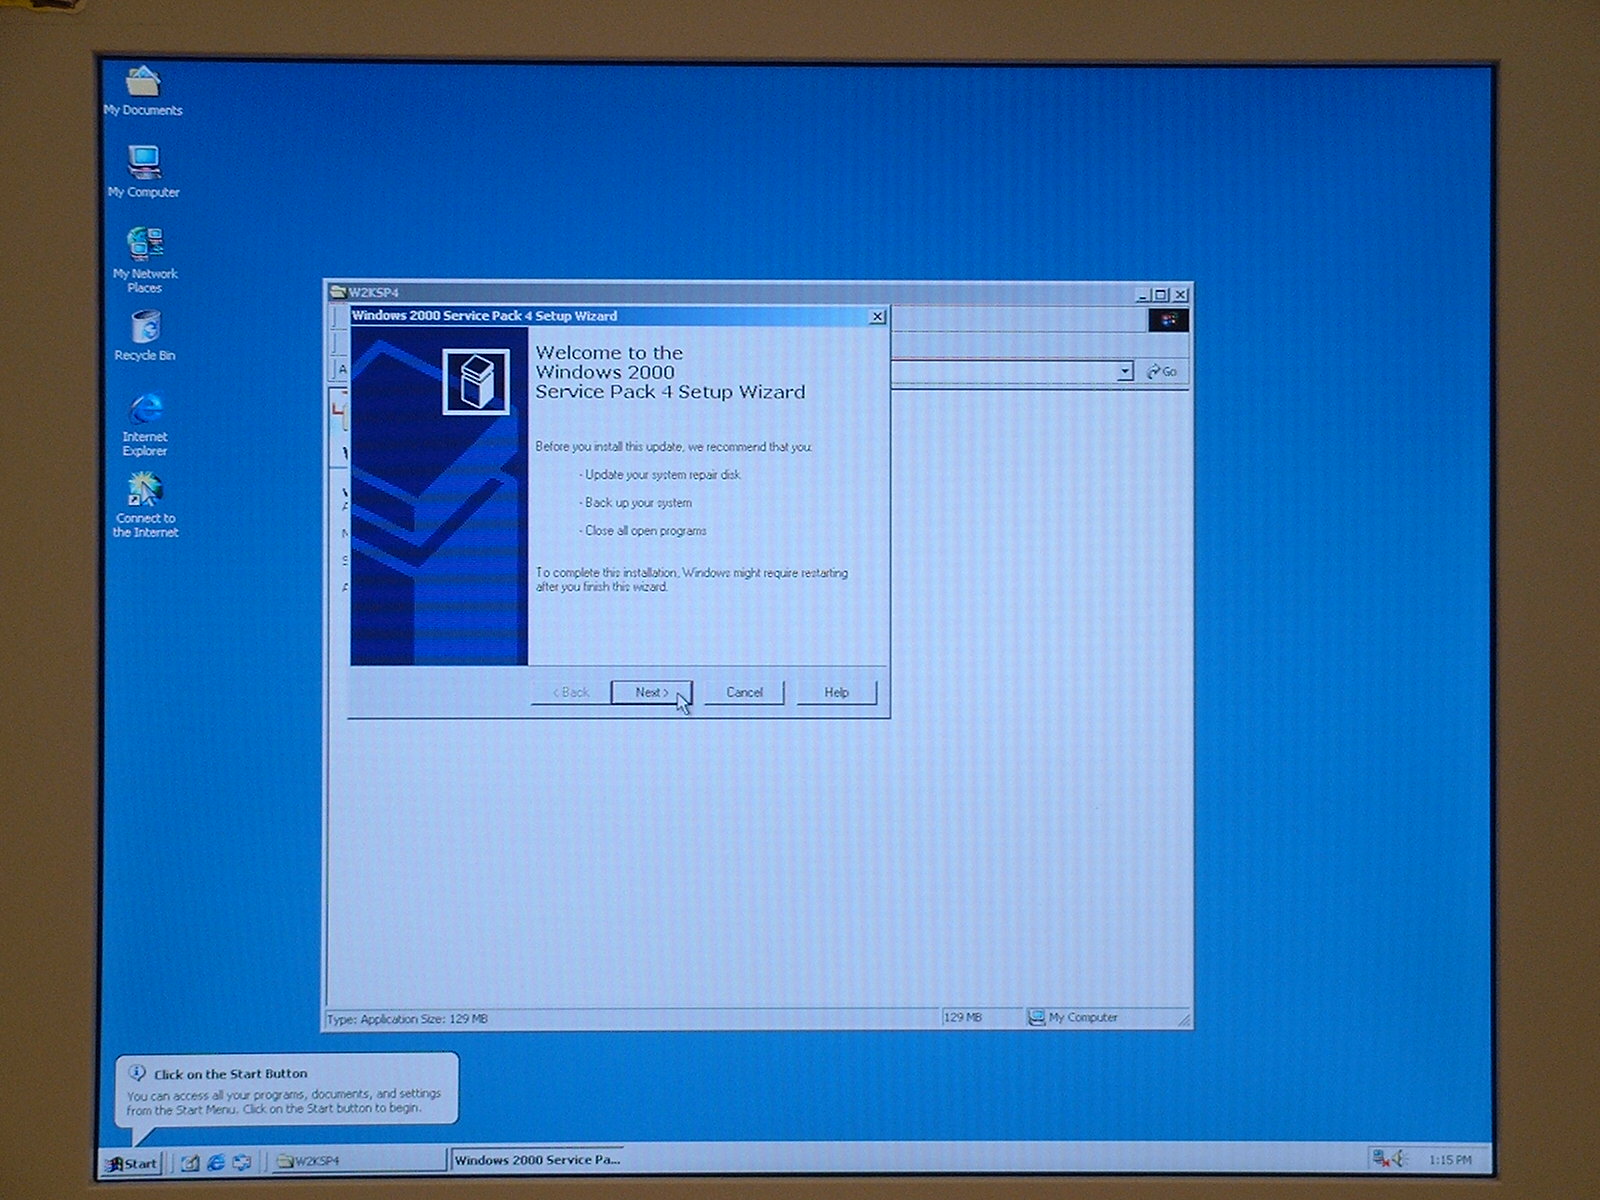
Task: Expand the Explorer address bar dropdown
Action: tap(1124, 372)
